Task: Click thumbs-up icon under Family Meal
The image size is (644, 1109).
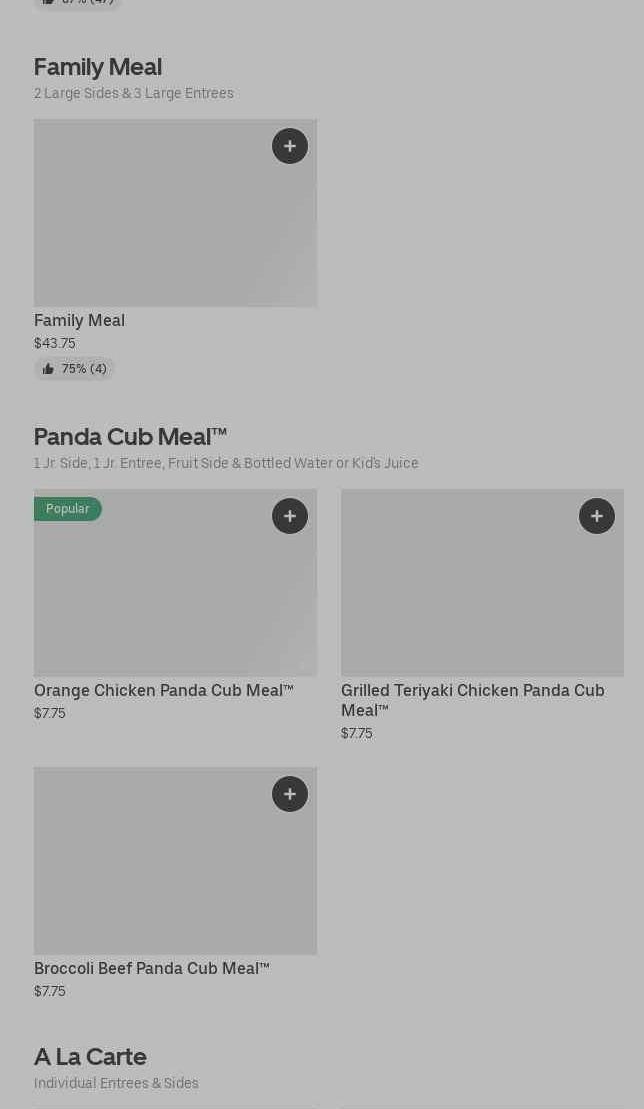Action: coord(48,369)
